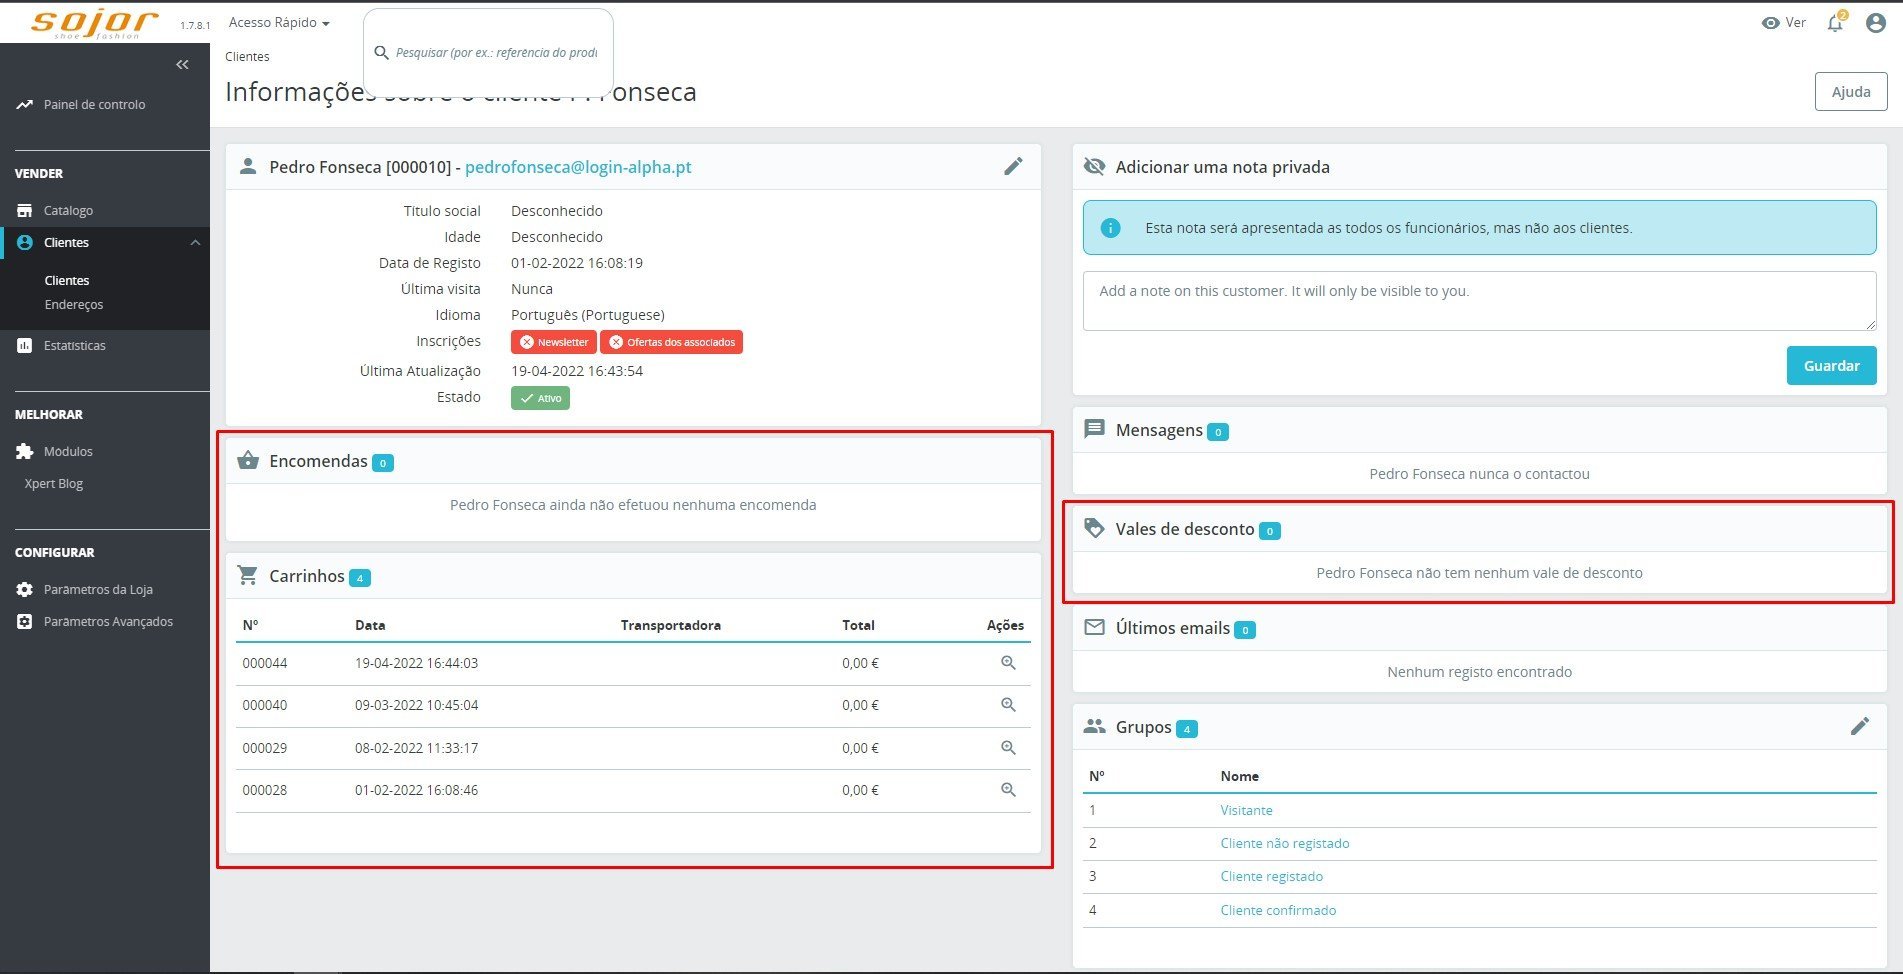Screen dimensions: 1903x974
Task: Open Ver shop view eye link
Action: tap(1783, 22)
